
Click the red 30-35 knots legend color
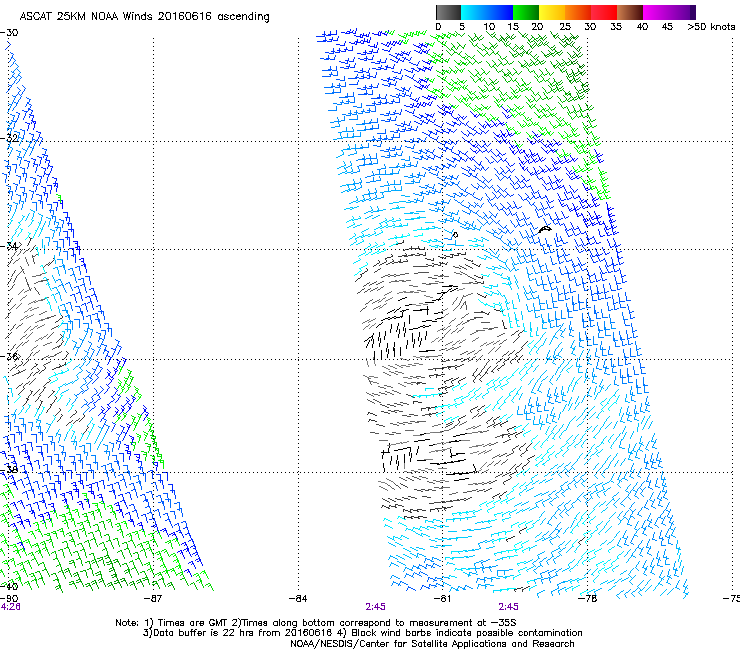(604, 12)
